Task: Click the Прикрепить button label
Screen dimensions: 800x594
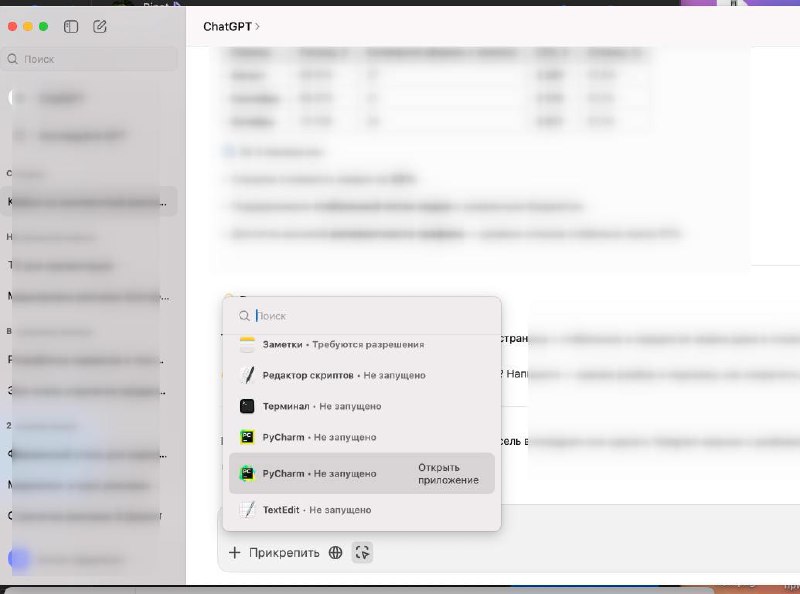Action: click(x=284, y=553)
